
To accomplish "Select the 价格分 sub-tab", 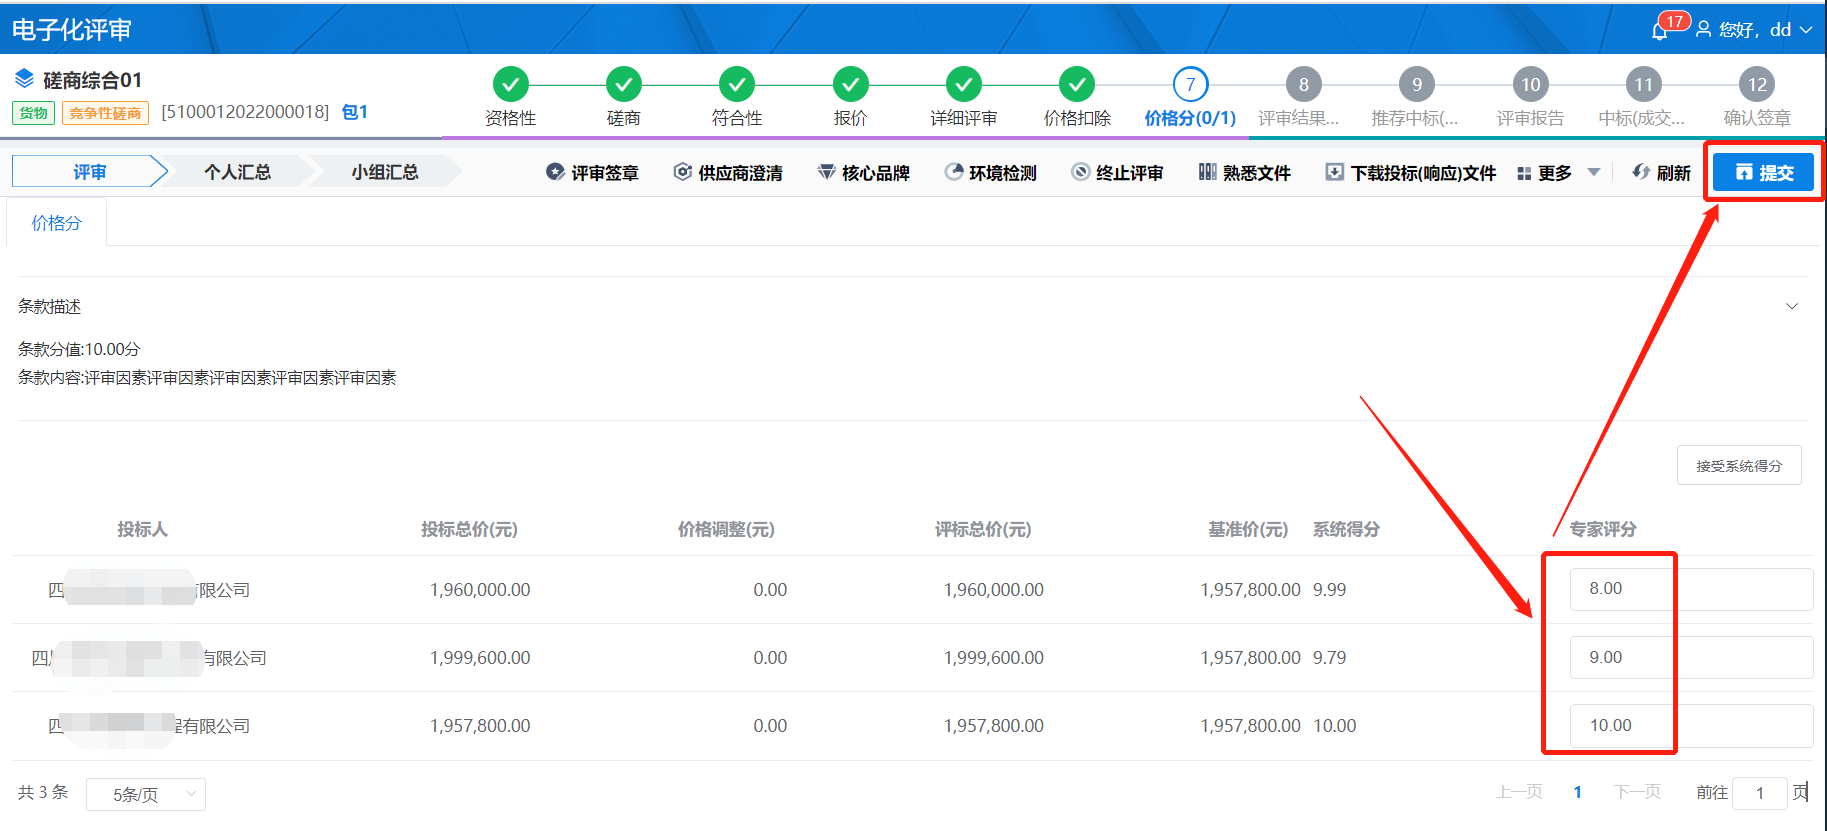I will (x=56, y=223).
